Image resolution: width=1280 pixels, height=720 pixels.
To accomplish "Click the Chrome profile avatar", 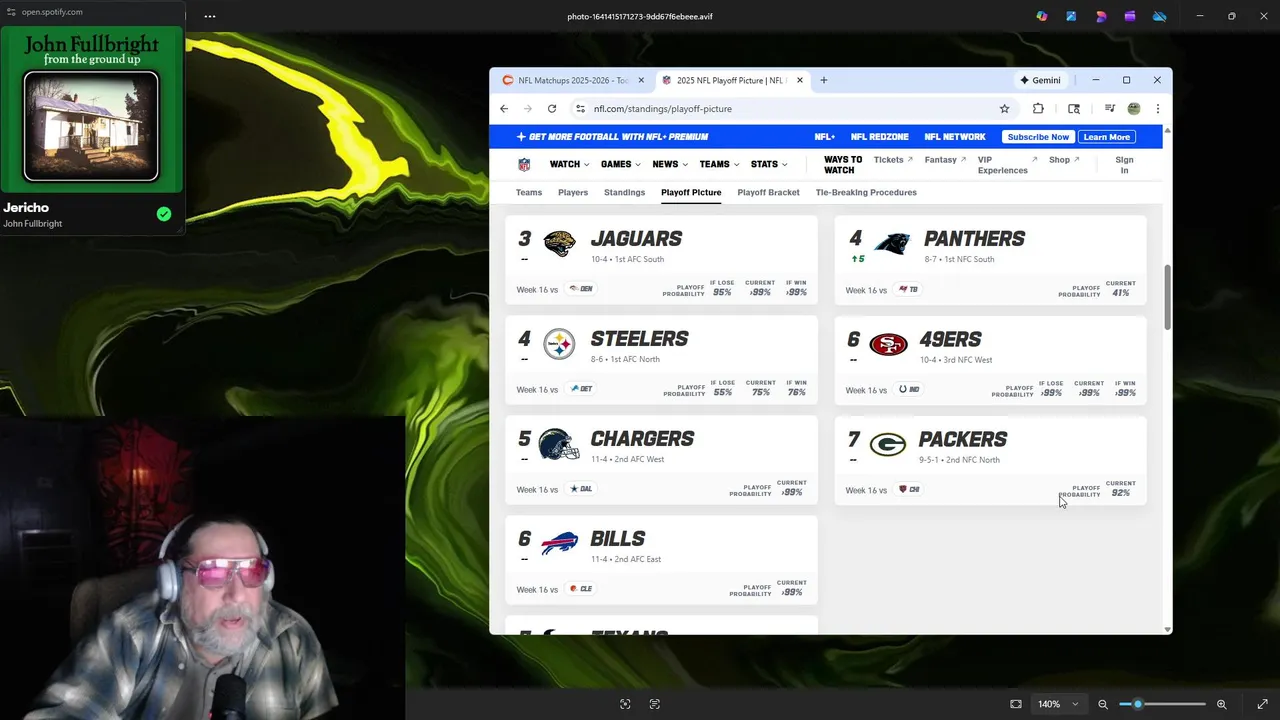I will click(x=1134, y=108).
